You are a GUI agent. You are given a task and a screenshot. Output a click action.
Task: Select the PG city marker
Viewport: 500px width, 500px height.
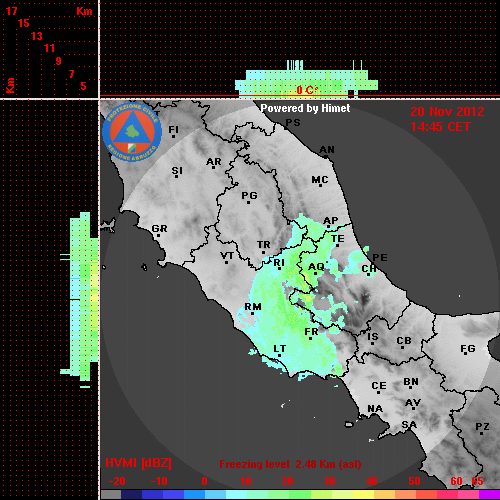tap(248, 202)
